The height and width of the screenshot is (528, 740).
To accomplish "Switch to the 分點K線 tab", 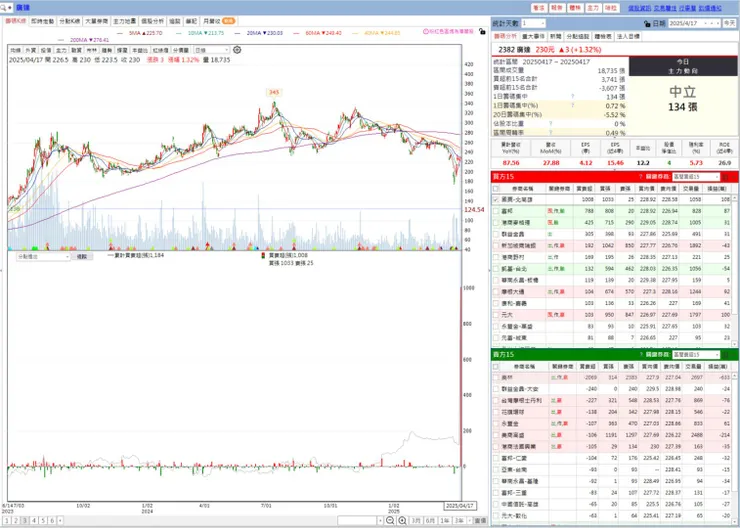I will click(69, 21).
